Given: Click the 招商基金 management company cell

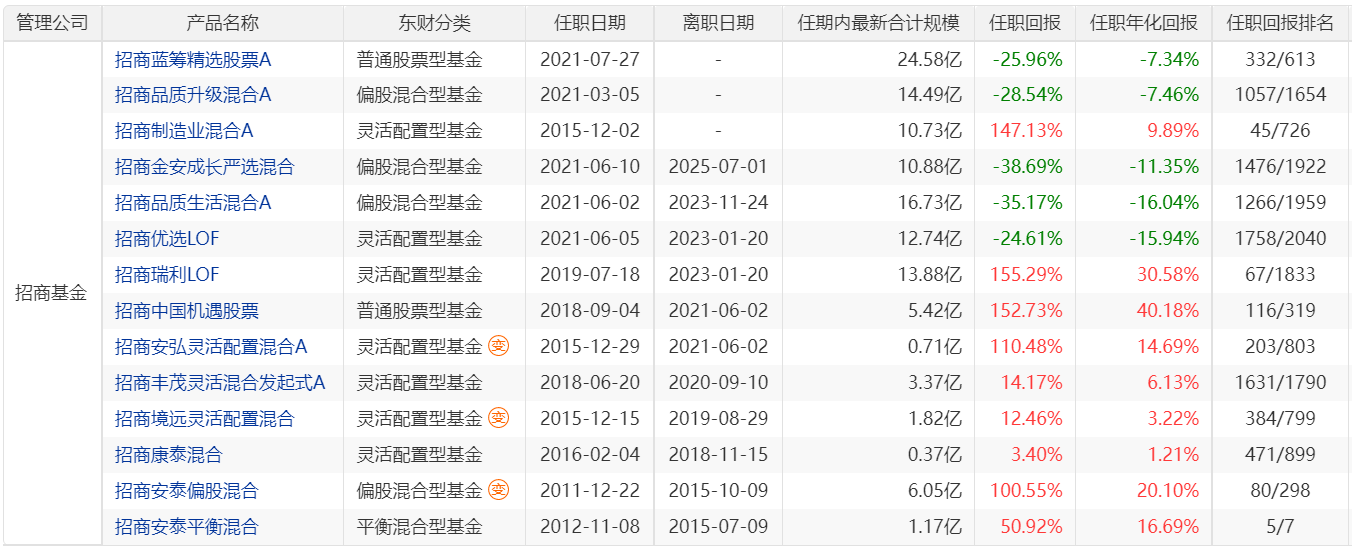Looking at the screenshot, I should pyautogui.click(x=52, y=293).
